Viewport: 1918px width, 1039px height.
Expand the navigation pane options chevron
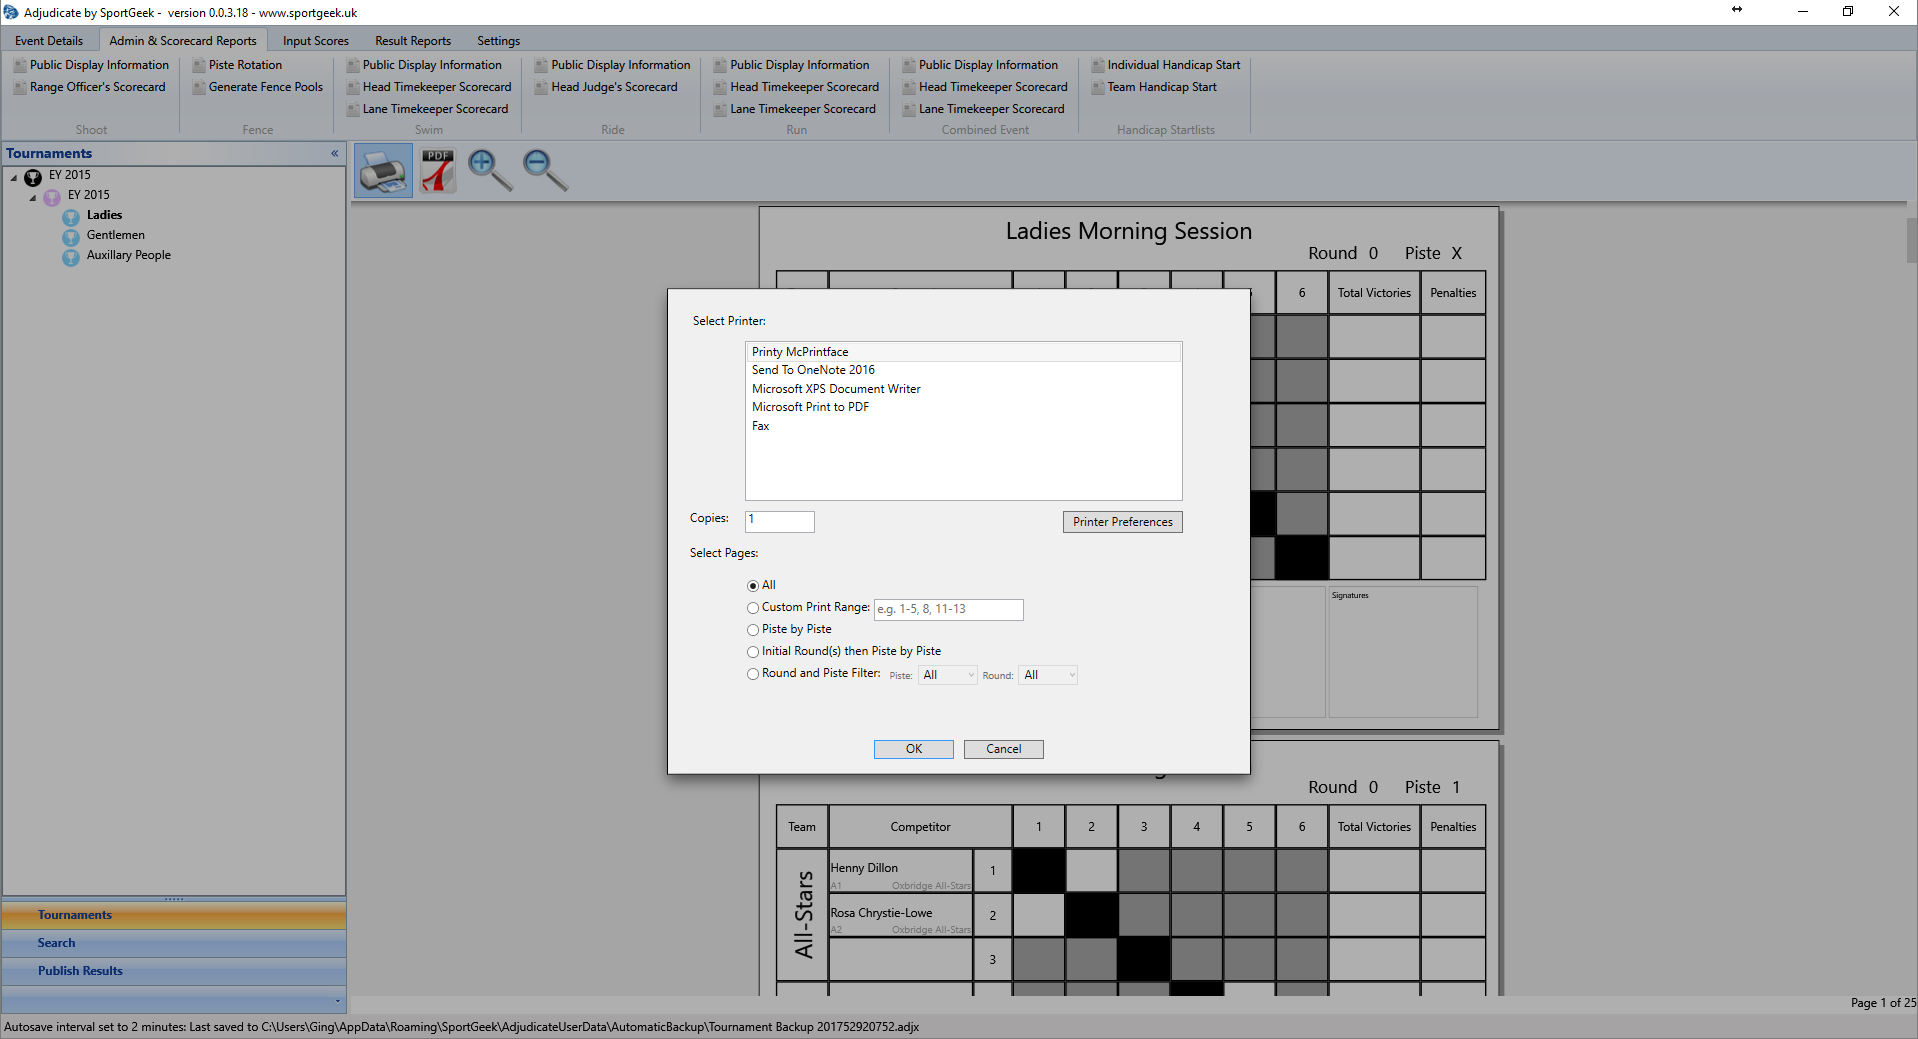[x=338, y=1000]
